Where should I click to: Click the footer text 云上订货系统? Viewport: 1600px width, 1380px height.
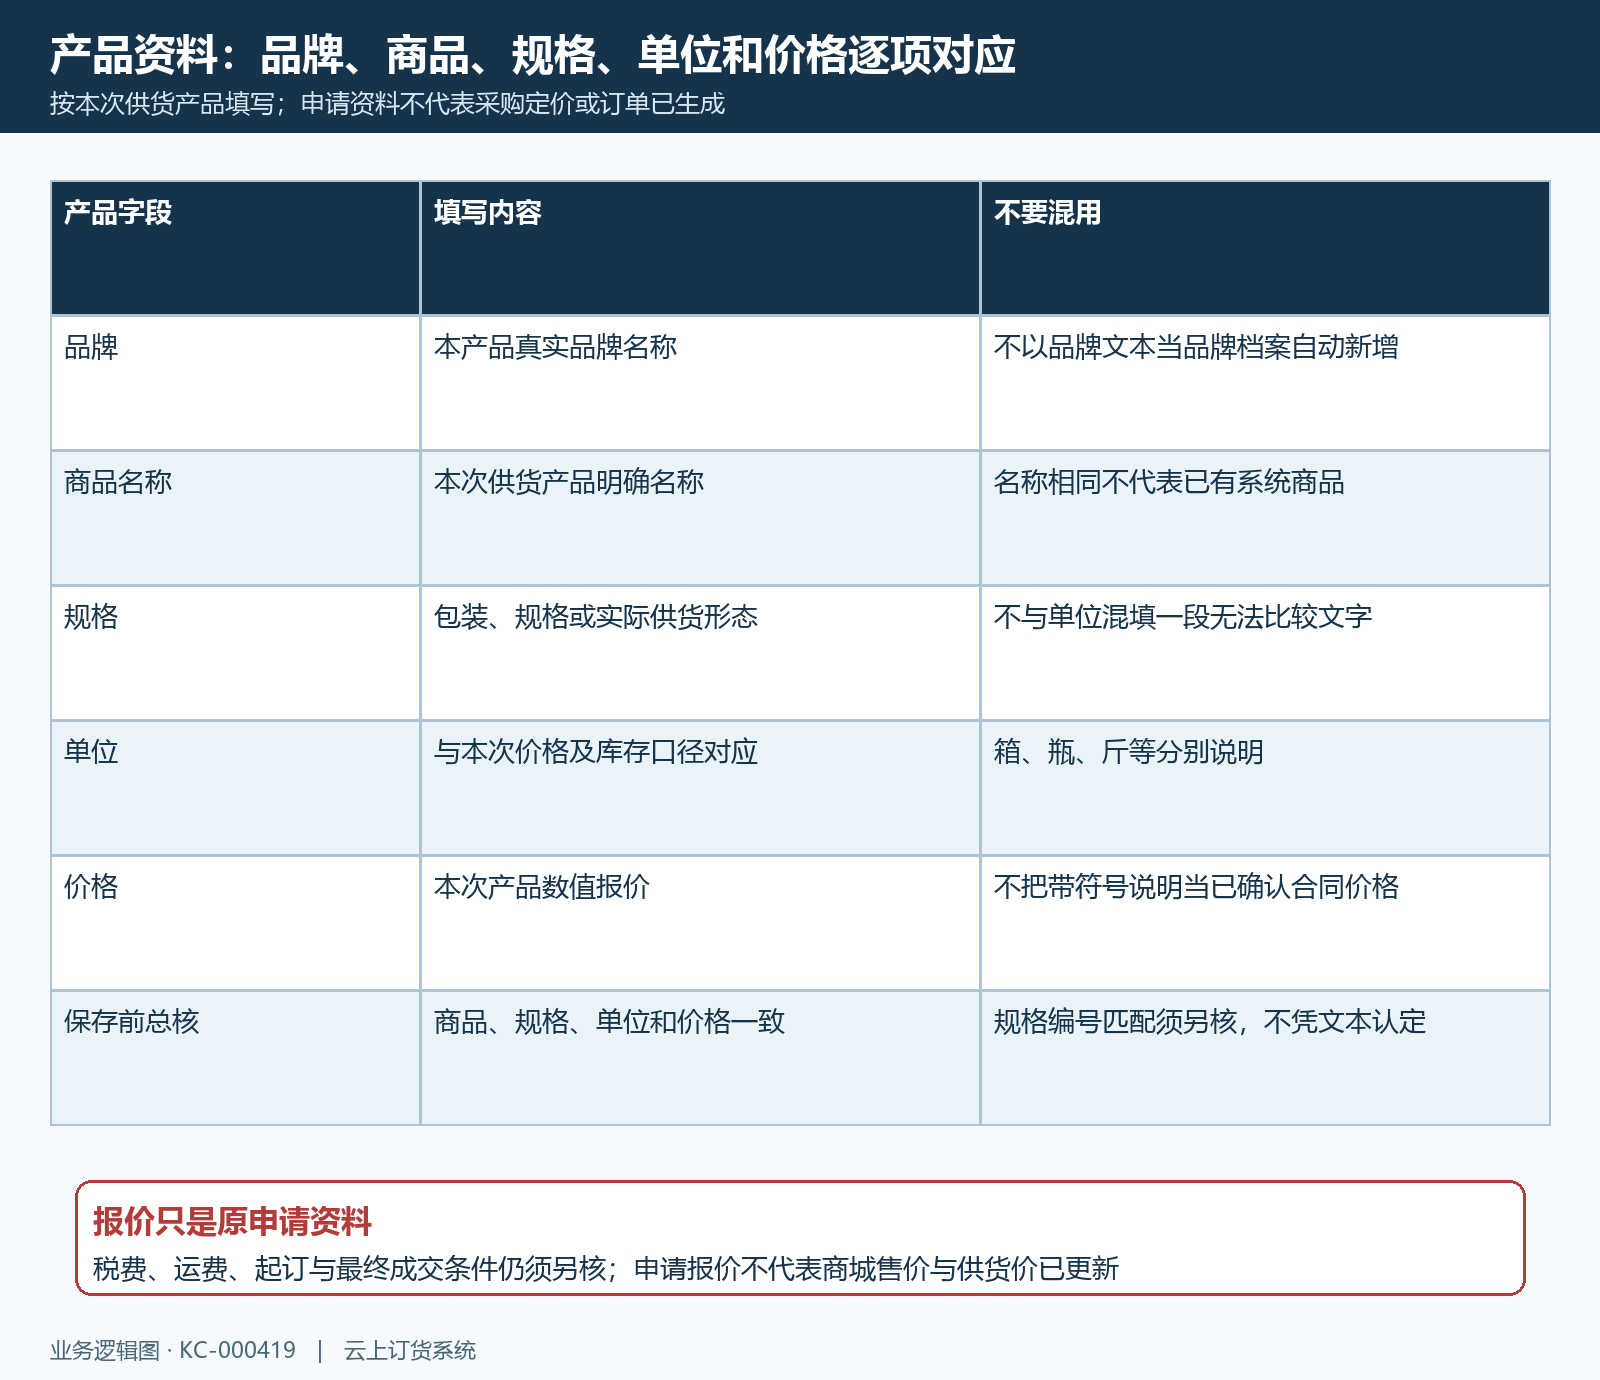click(410, 1350)
